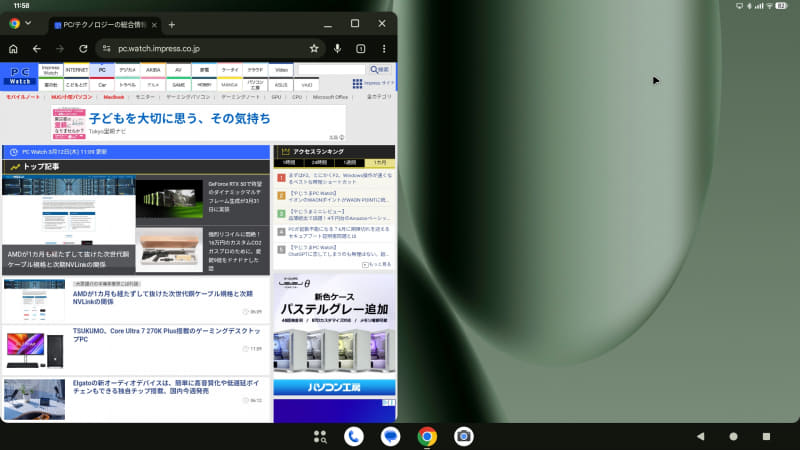Select the 1カ月 ranking tab
The image size is (800, 450).
tap(380, 163)
